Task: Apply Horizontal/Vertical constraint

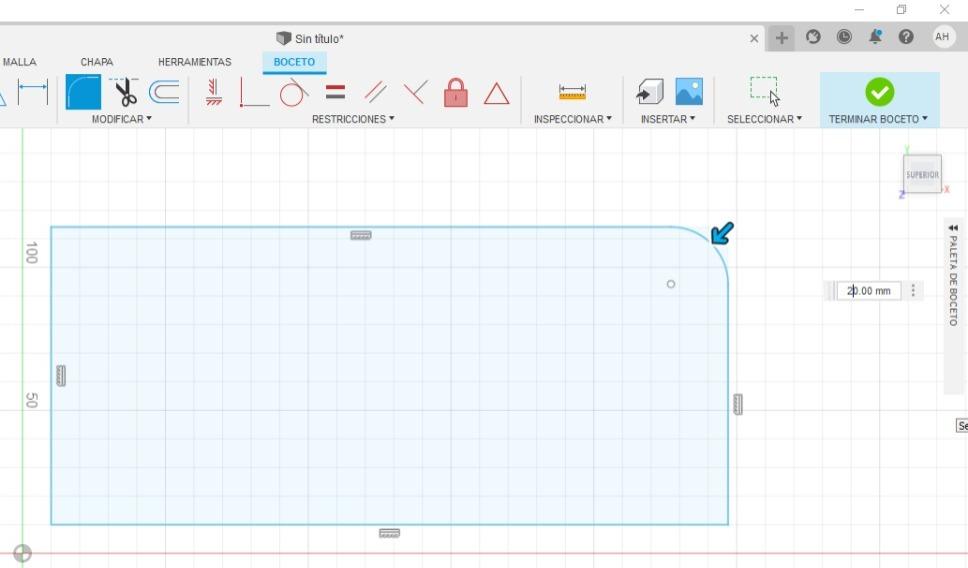Action: pyautogui.click(x=214, y=92)
